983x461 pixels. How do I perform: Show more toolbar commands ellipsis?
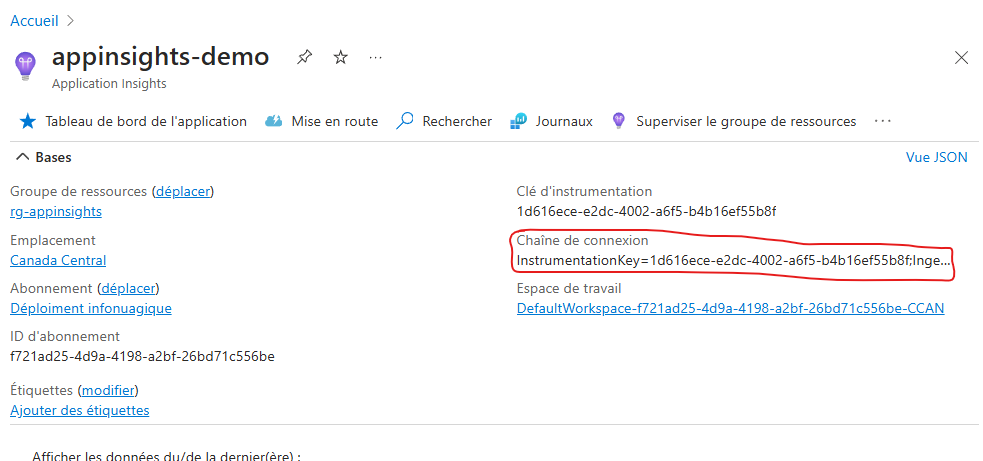click(x=882, y=121)
